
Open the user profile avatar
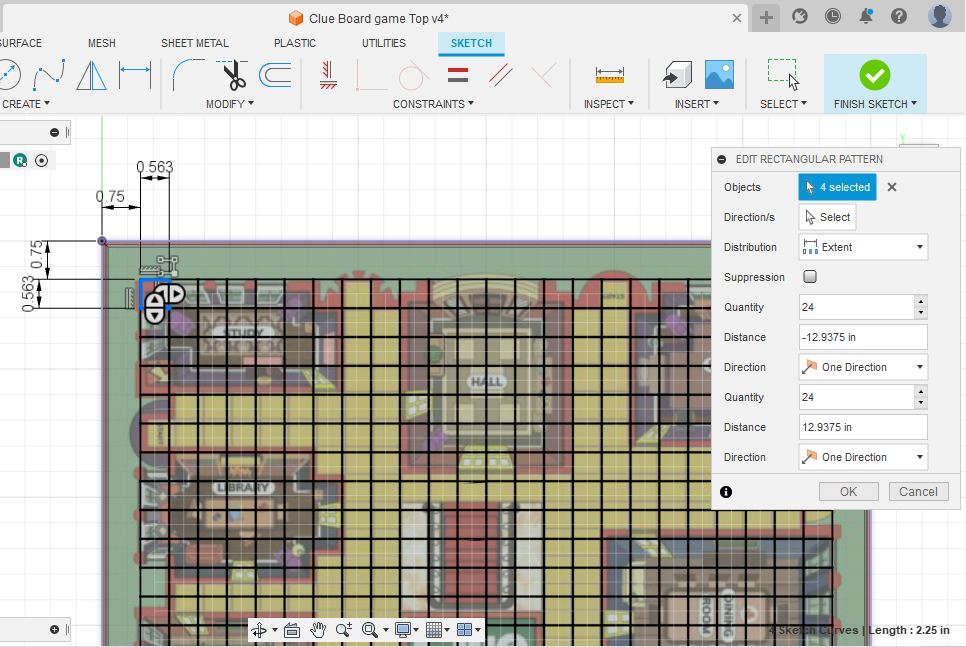point(940,15)
